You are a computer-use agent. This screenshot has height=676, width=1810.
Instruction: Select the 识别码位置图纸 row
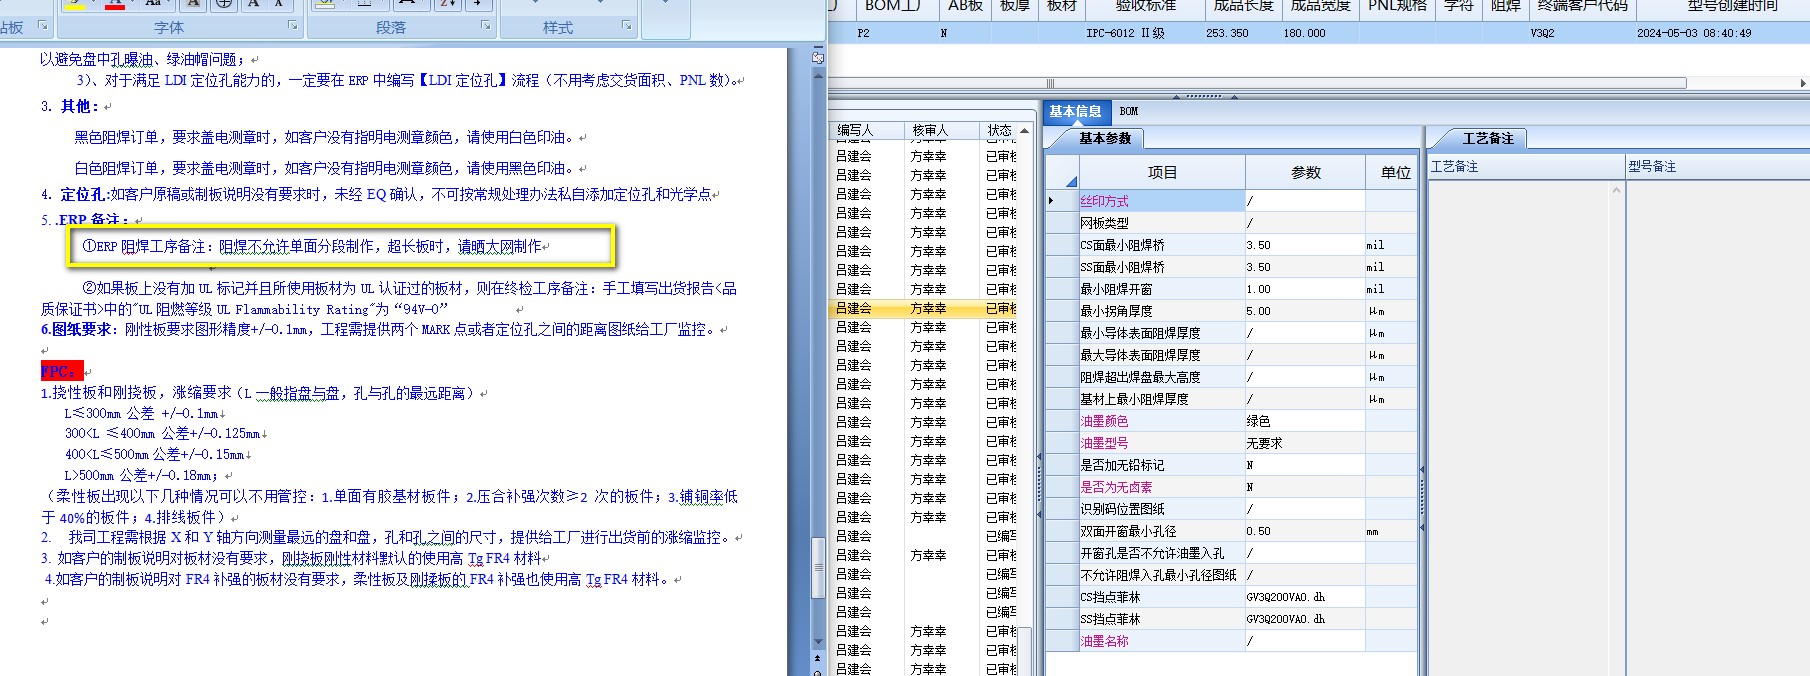click(1232, 509)
